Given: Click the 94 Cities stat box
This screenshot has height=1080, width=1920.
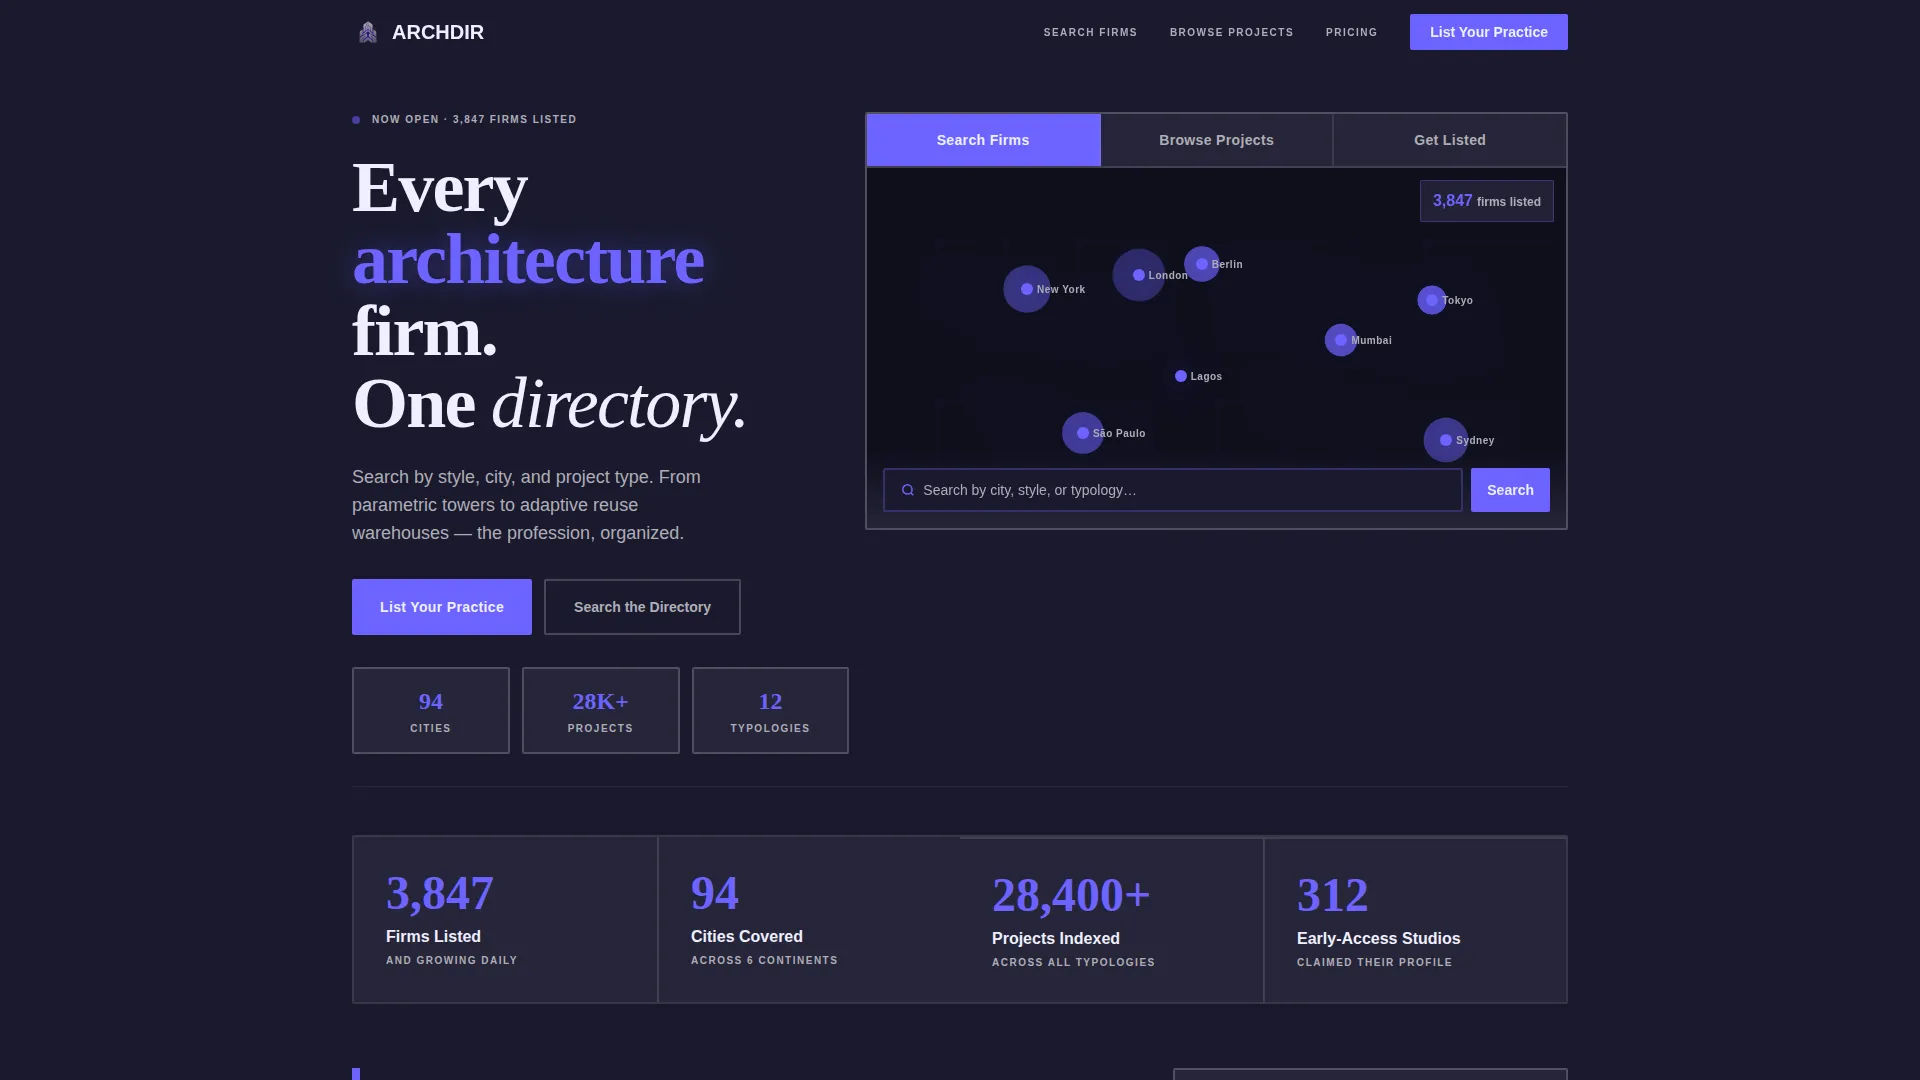Looking at the screenshot, I should (431, 710).
